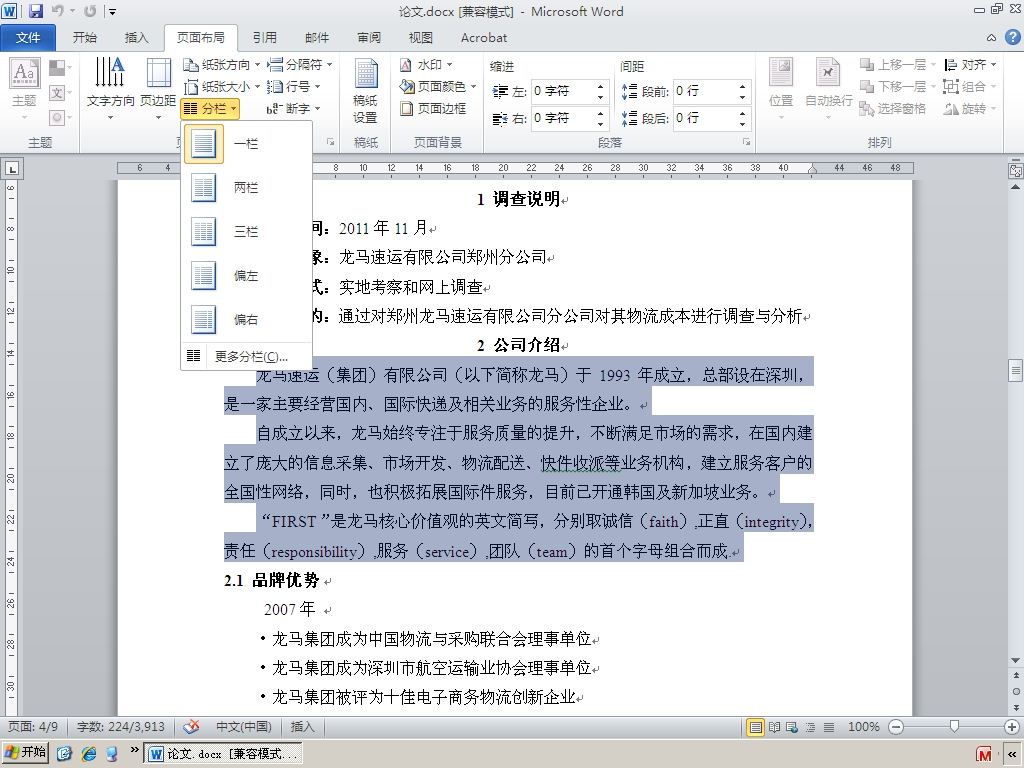Open Rotate (旋转) dropdown
Image resolution: width=1024 pixels, height=768 pixels.
pos(970,108)
